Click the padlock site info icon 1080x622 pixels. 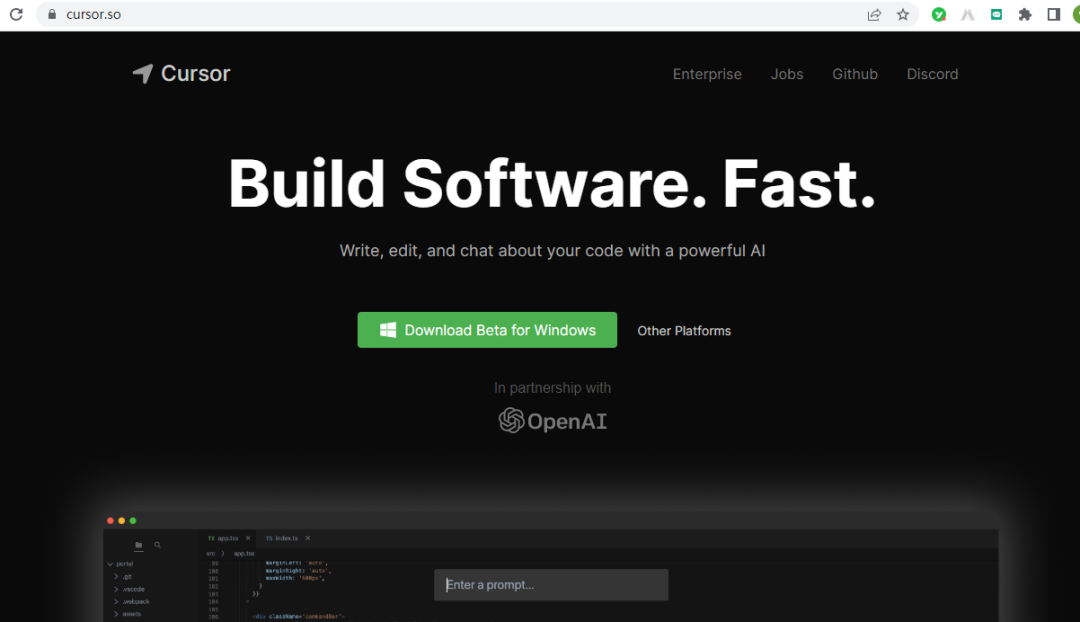coord(52,14)
